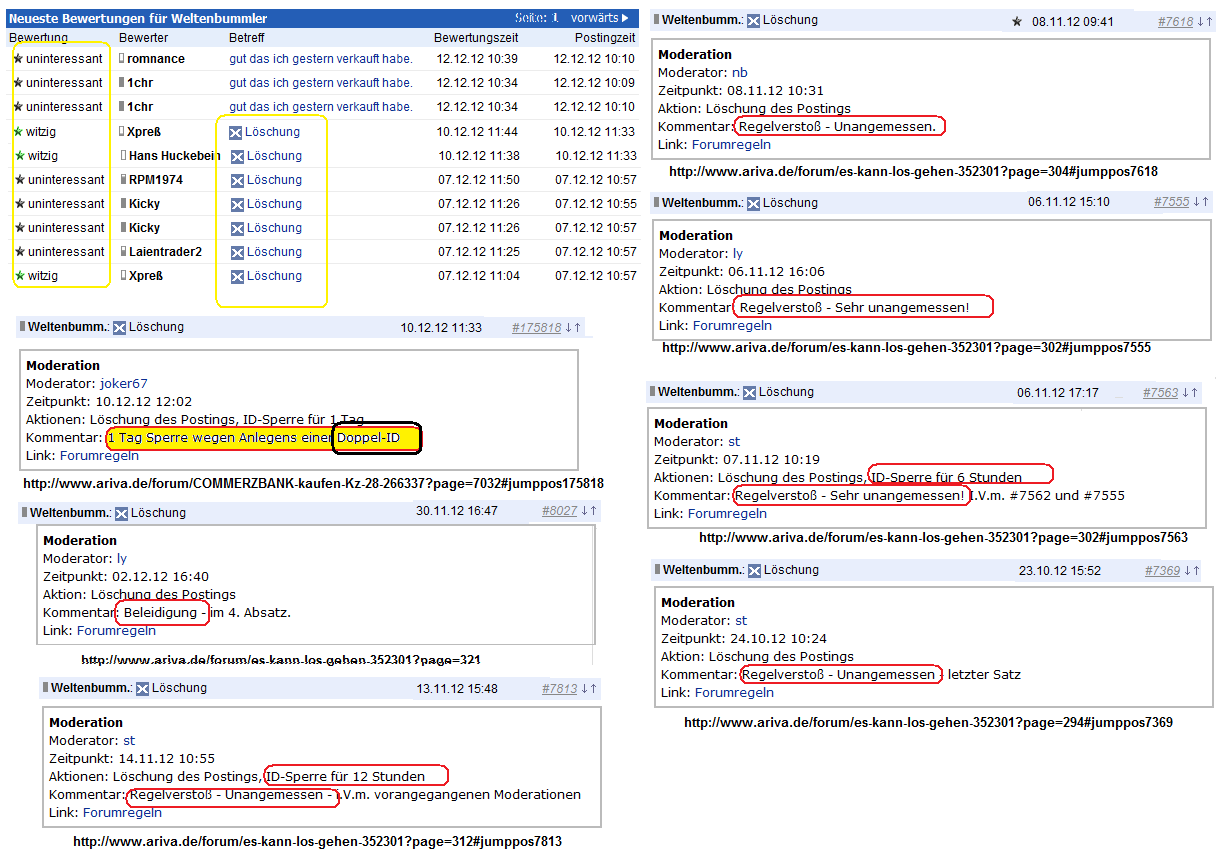Open rater 1chr's name in row posted 12.12.12 10:09
The width and height of the screenshot is (1216, 851).
pos(140,83)
